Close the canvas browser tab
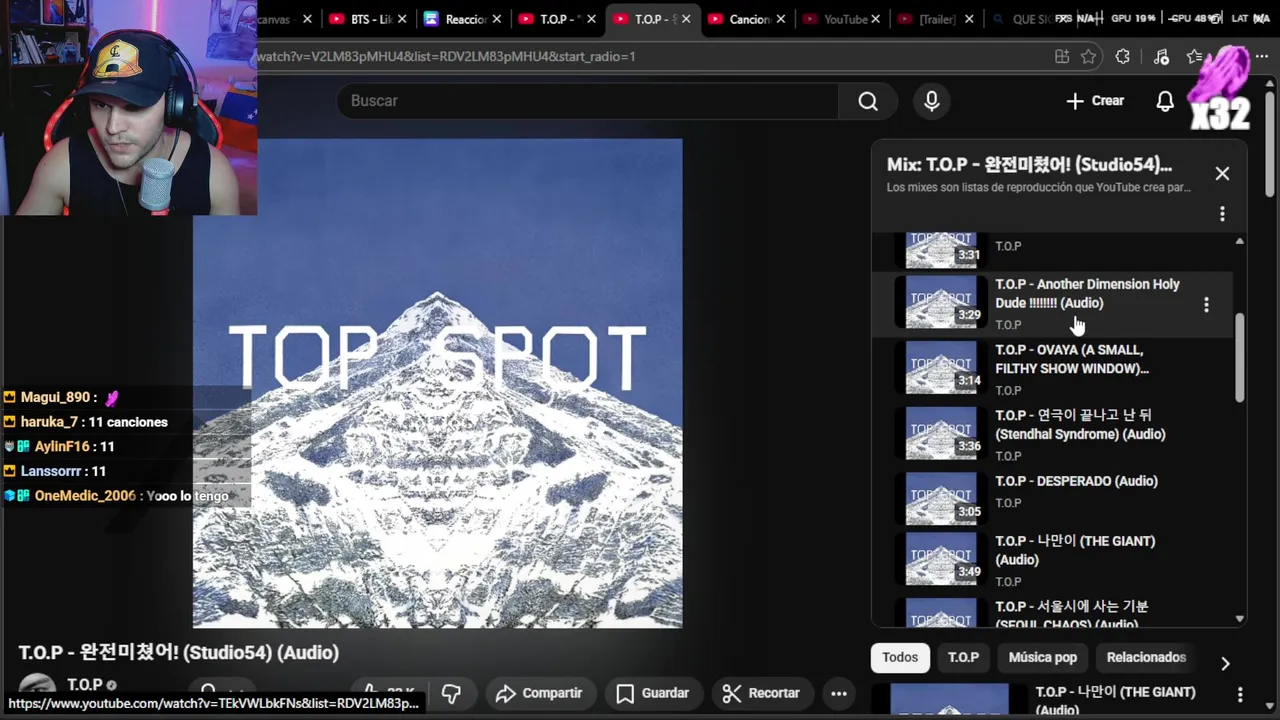Image resolution: width=1280 pixels, height=720 pixels. coord(307,19)
